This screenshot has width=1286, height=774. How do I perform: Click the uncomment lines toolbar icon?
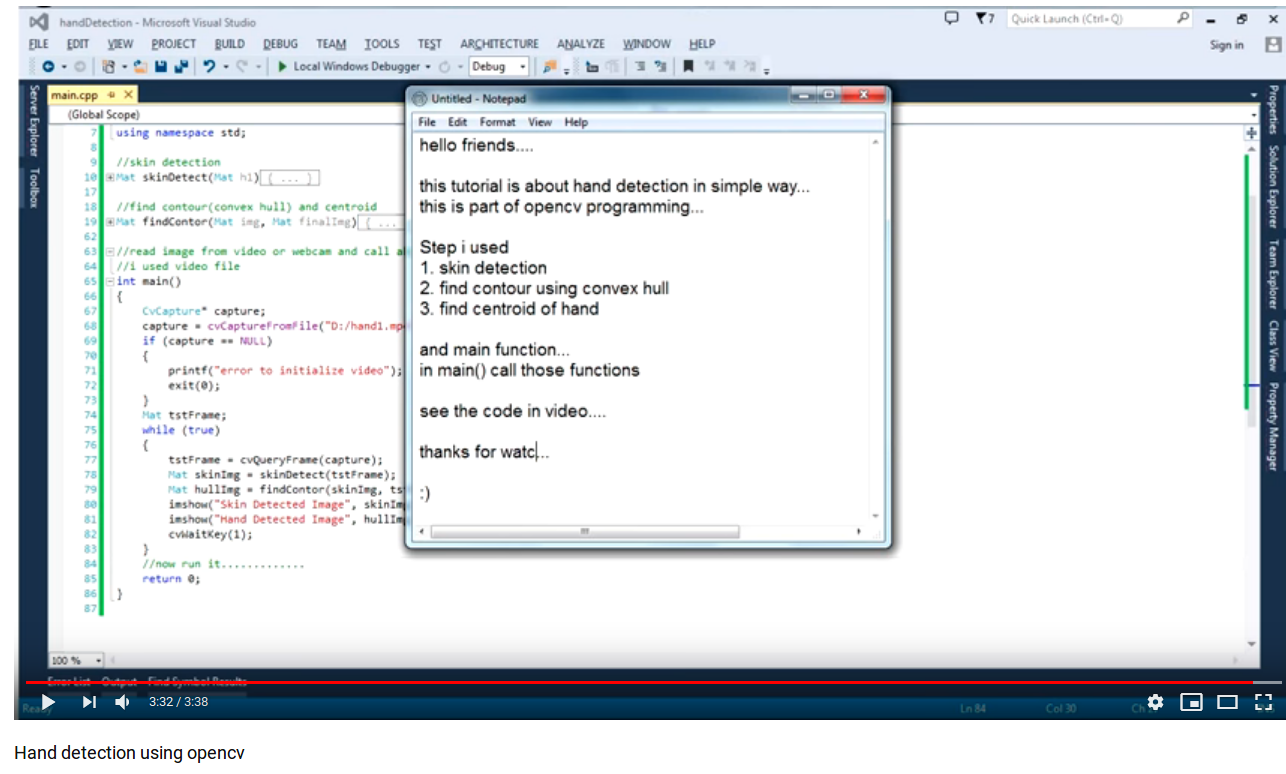tap(660, 67)
